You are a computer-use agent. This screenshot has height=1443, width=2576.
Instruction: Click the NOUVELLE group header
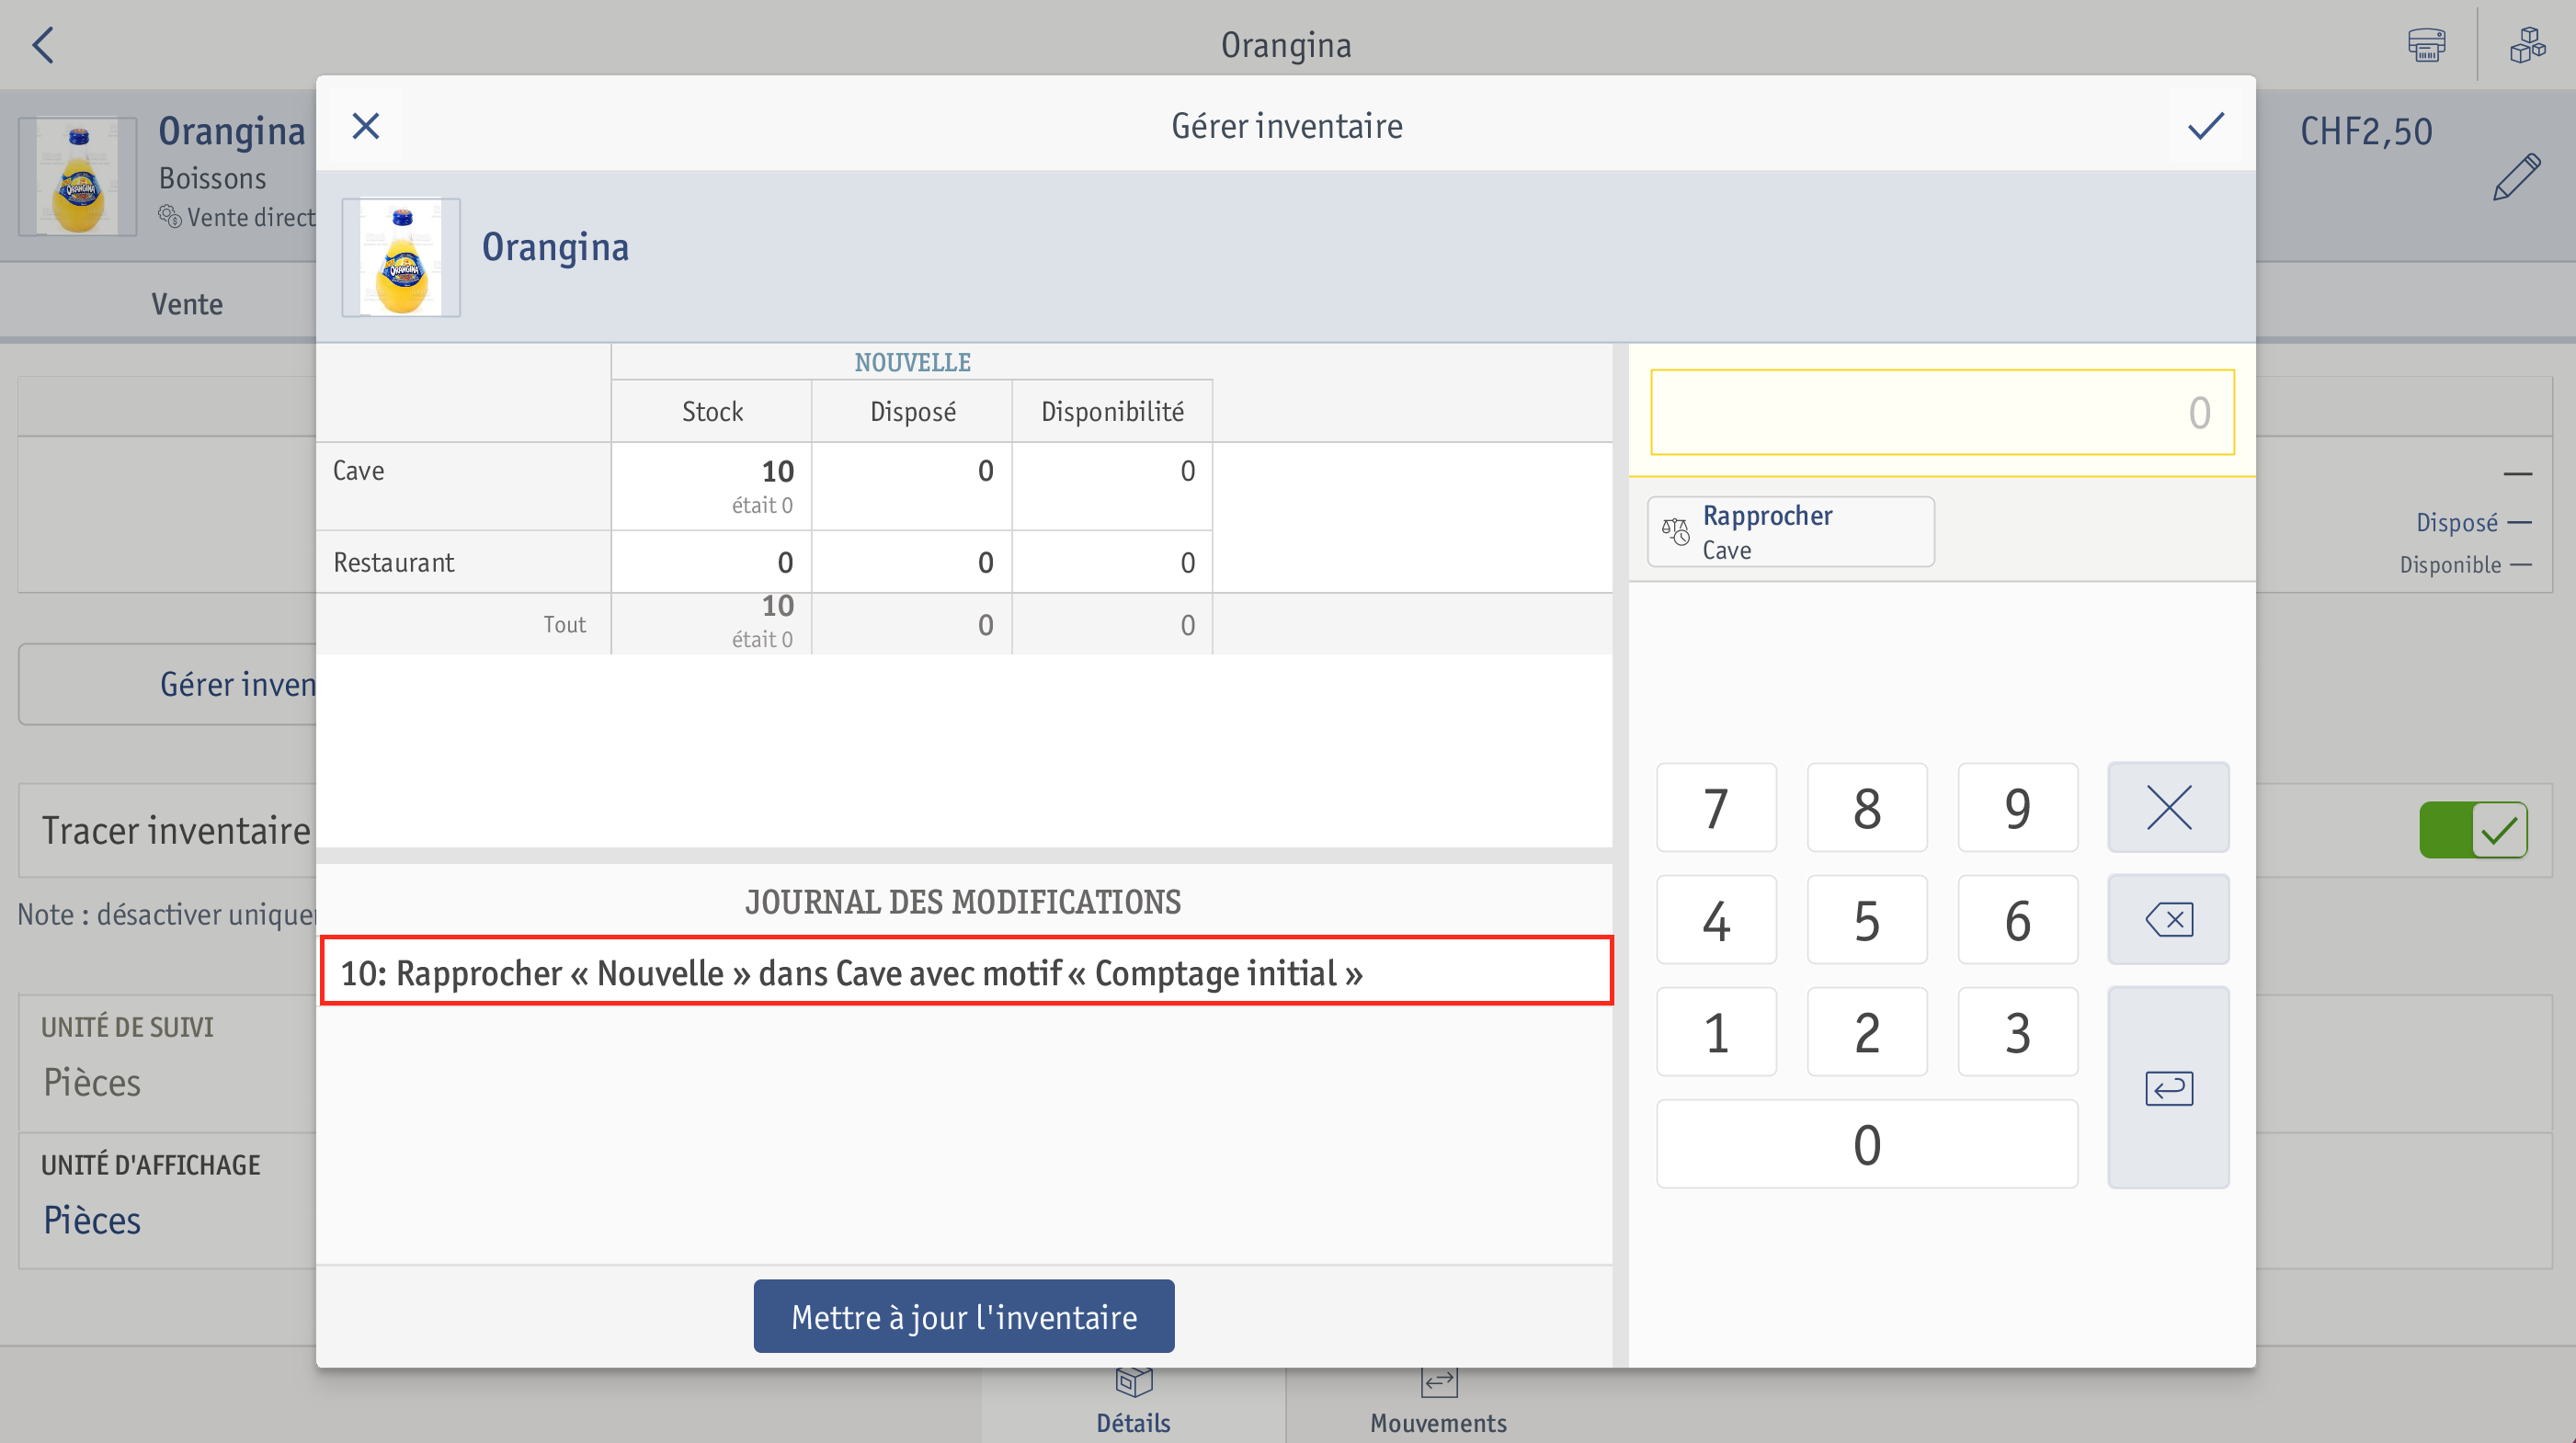(912, 362)
